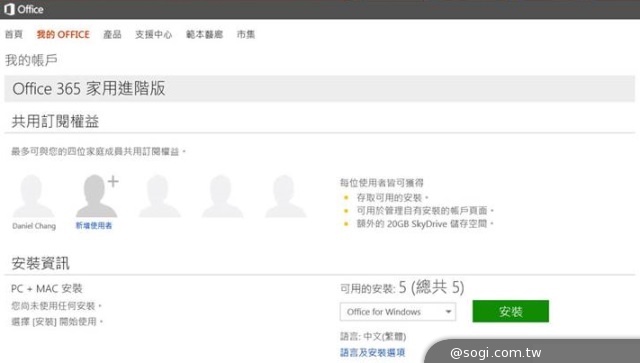Viewport: 640px width, 363px height.
Task: Click the 新增使用者 add user link
Action: pos(94,225)
